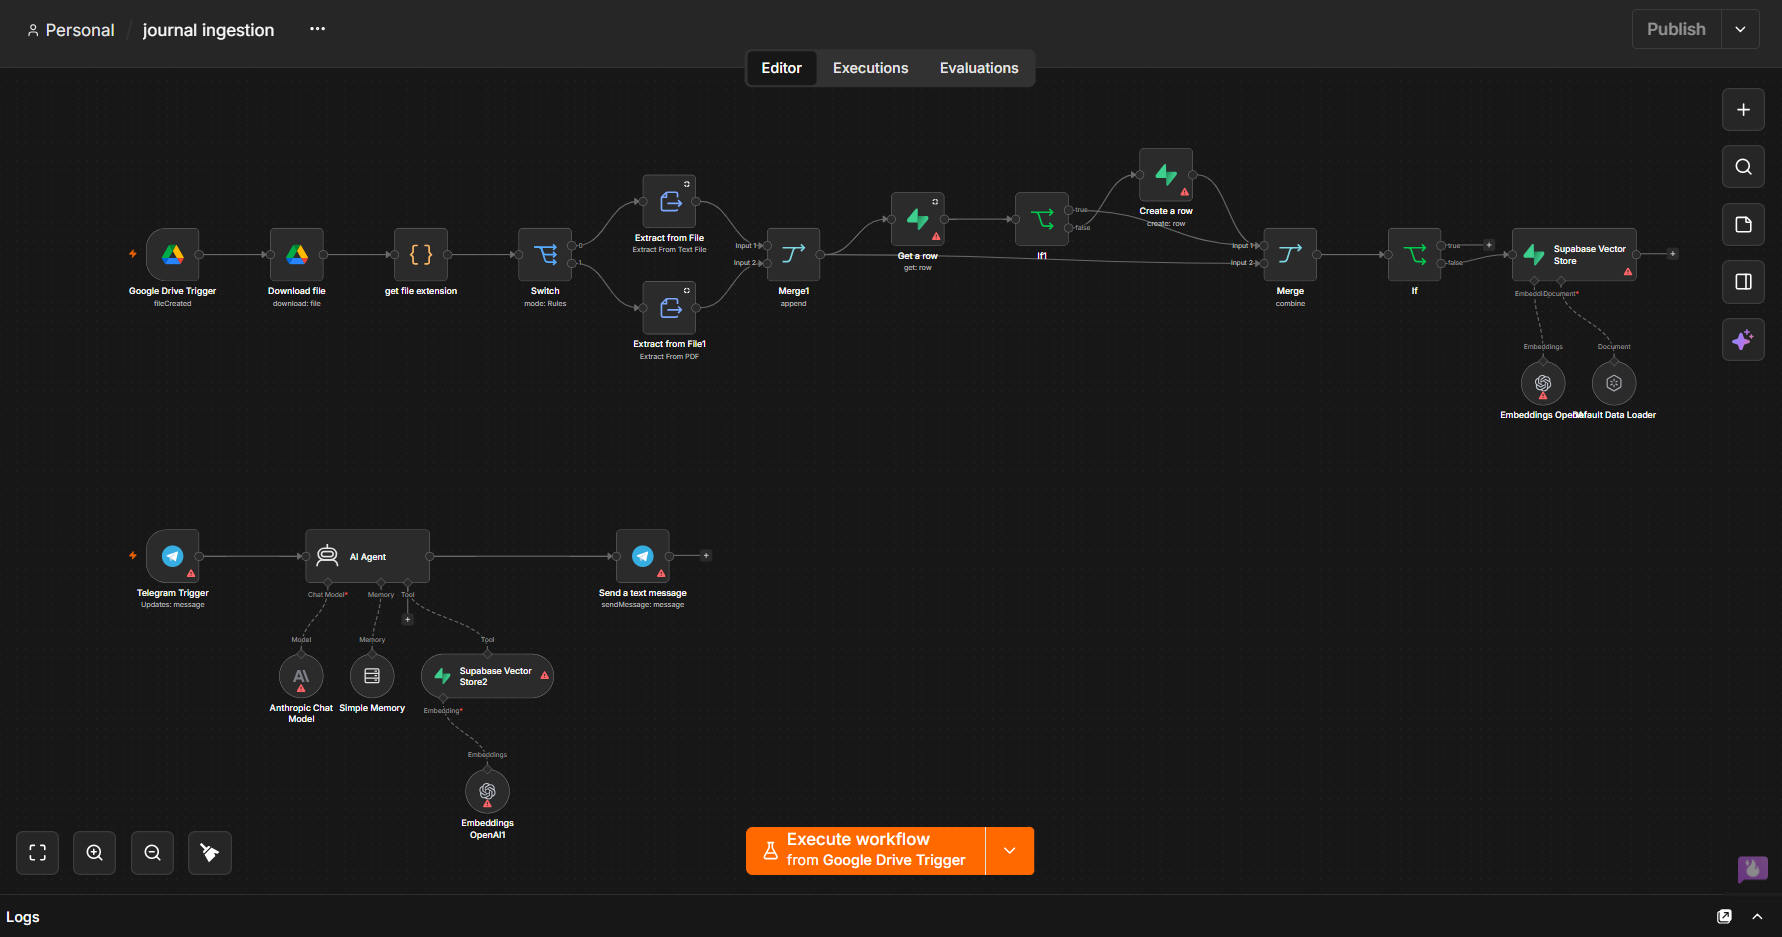The width and height of the screenshot is (1782, 937).
Task: Pop out the Logs panel
Action: pos(1725,916)
